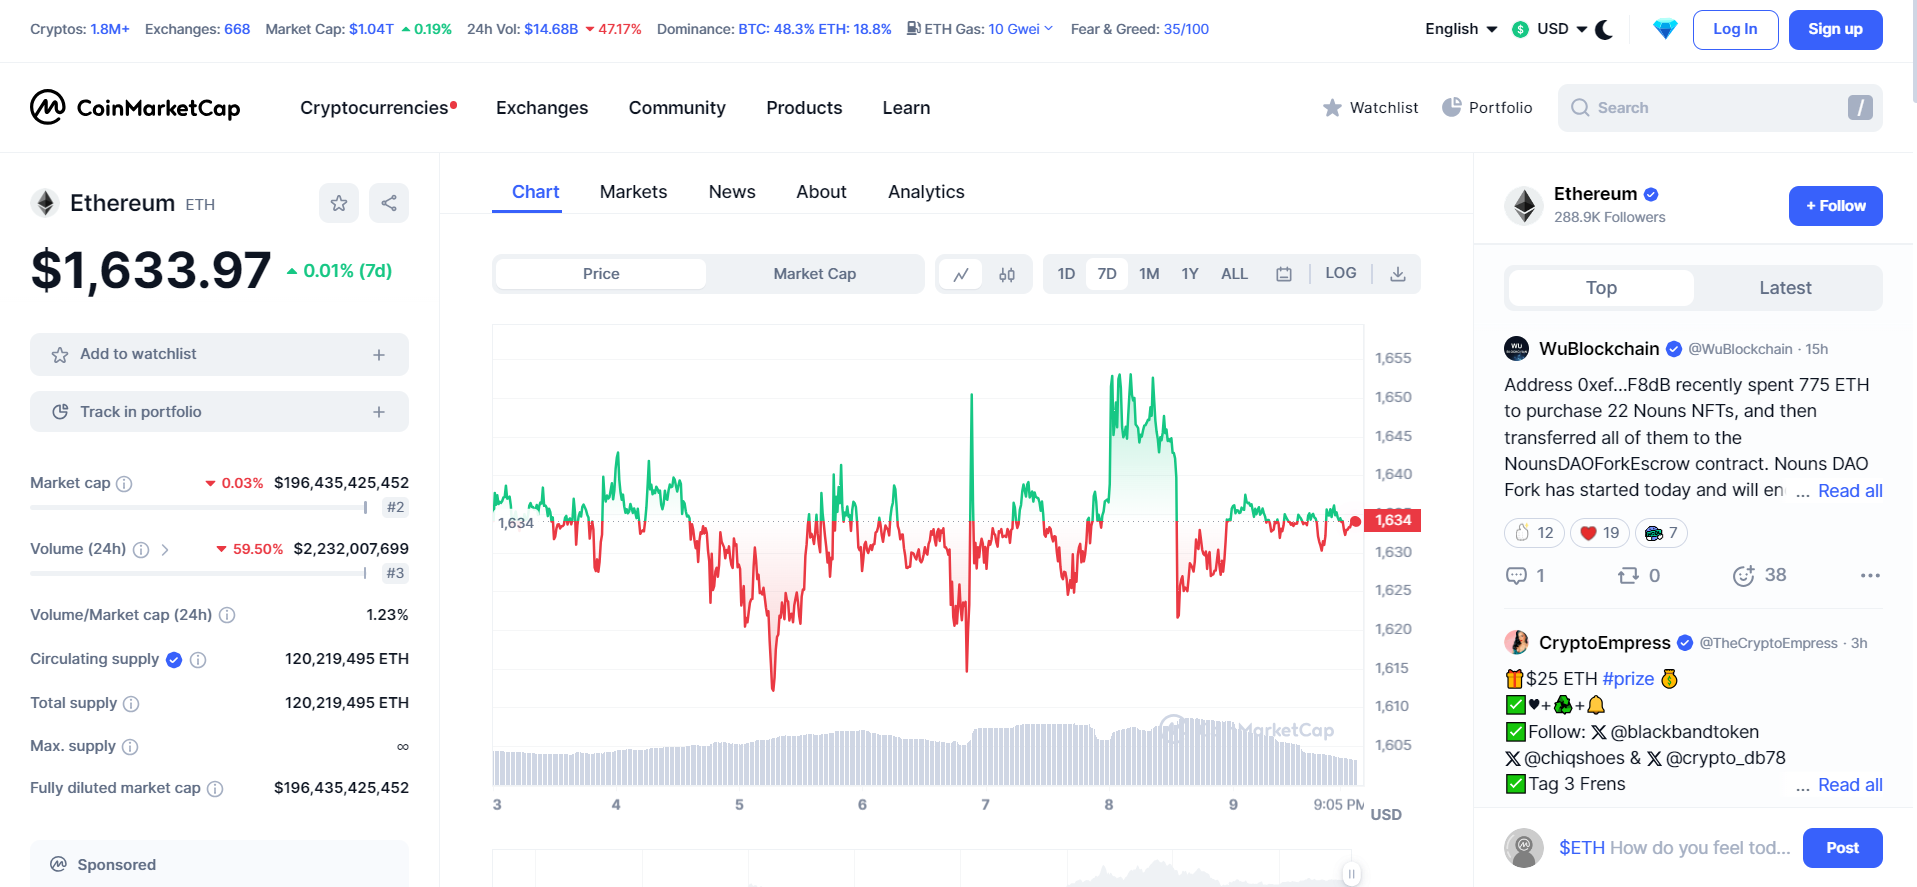This screenshot has width=1917, height=887.
Task: Switch chart to Market Cap view
Action: [814, 274]
